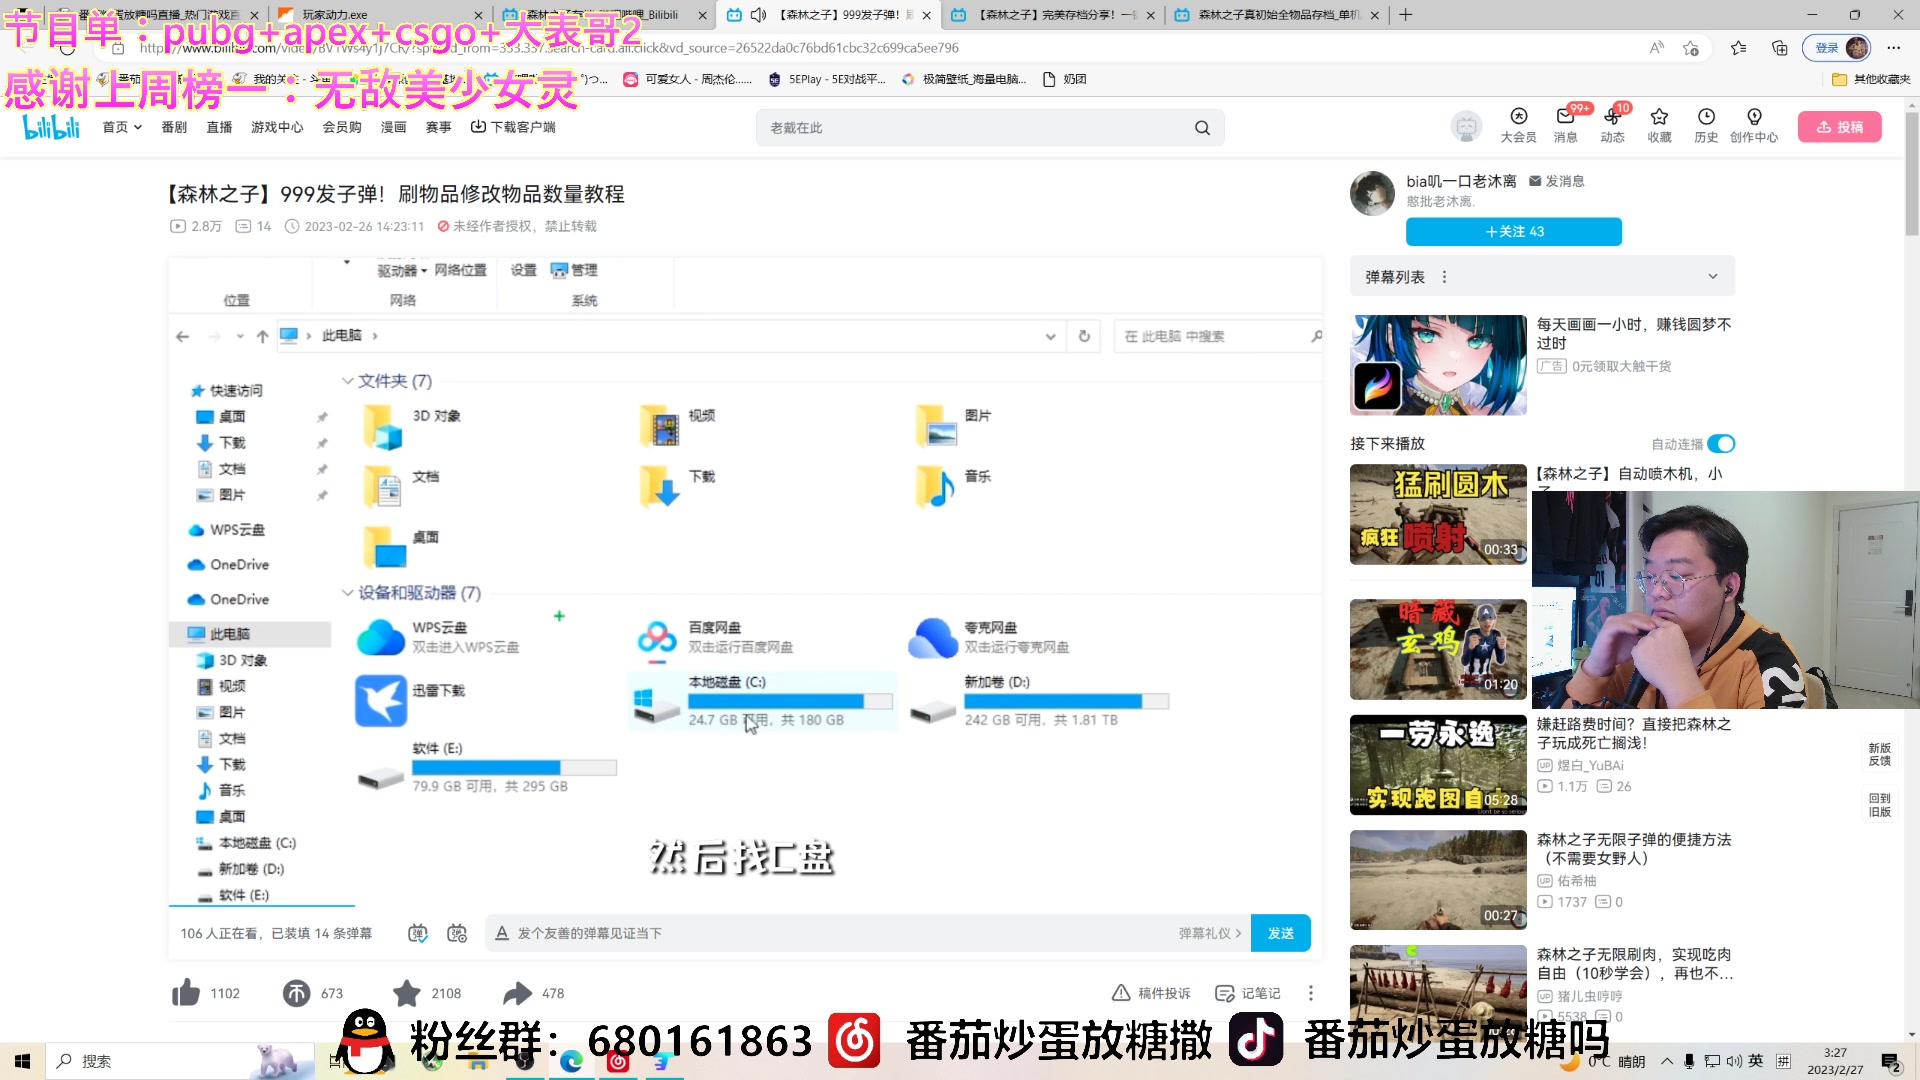Click the uploader avatar bia叽一口老沐离

(x=1372, y=193)
